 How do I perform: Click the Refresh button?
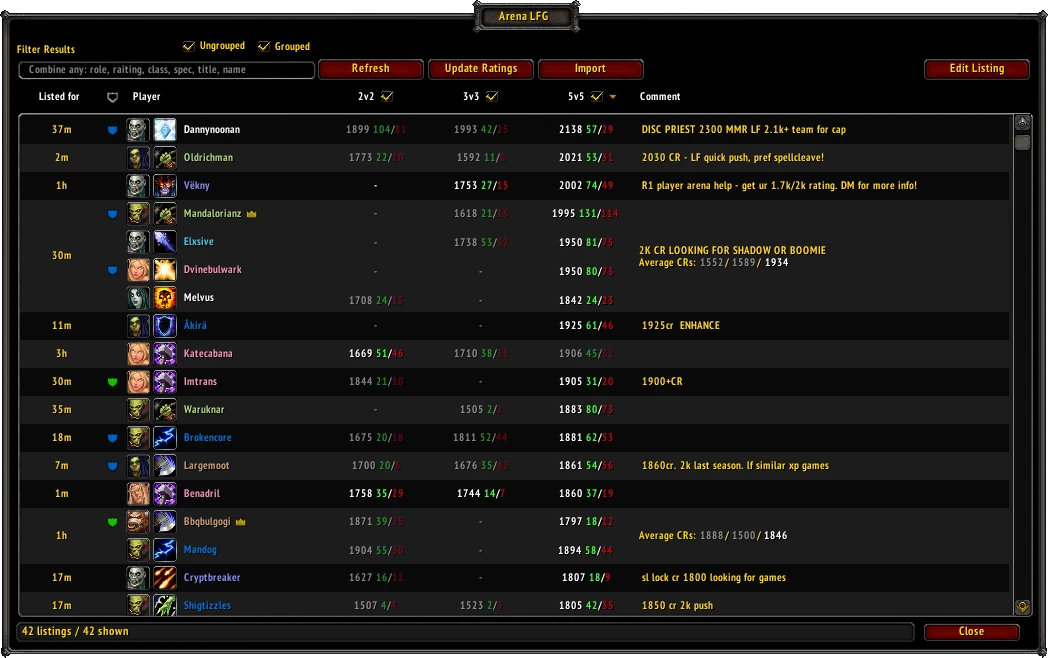(371, 69)
